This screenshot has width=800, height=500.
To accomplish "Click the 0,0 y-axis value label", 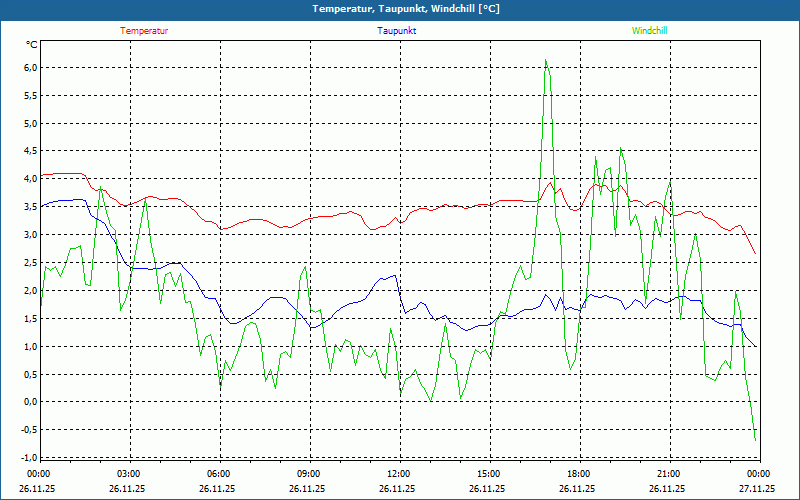I will point(30,402).
